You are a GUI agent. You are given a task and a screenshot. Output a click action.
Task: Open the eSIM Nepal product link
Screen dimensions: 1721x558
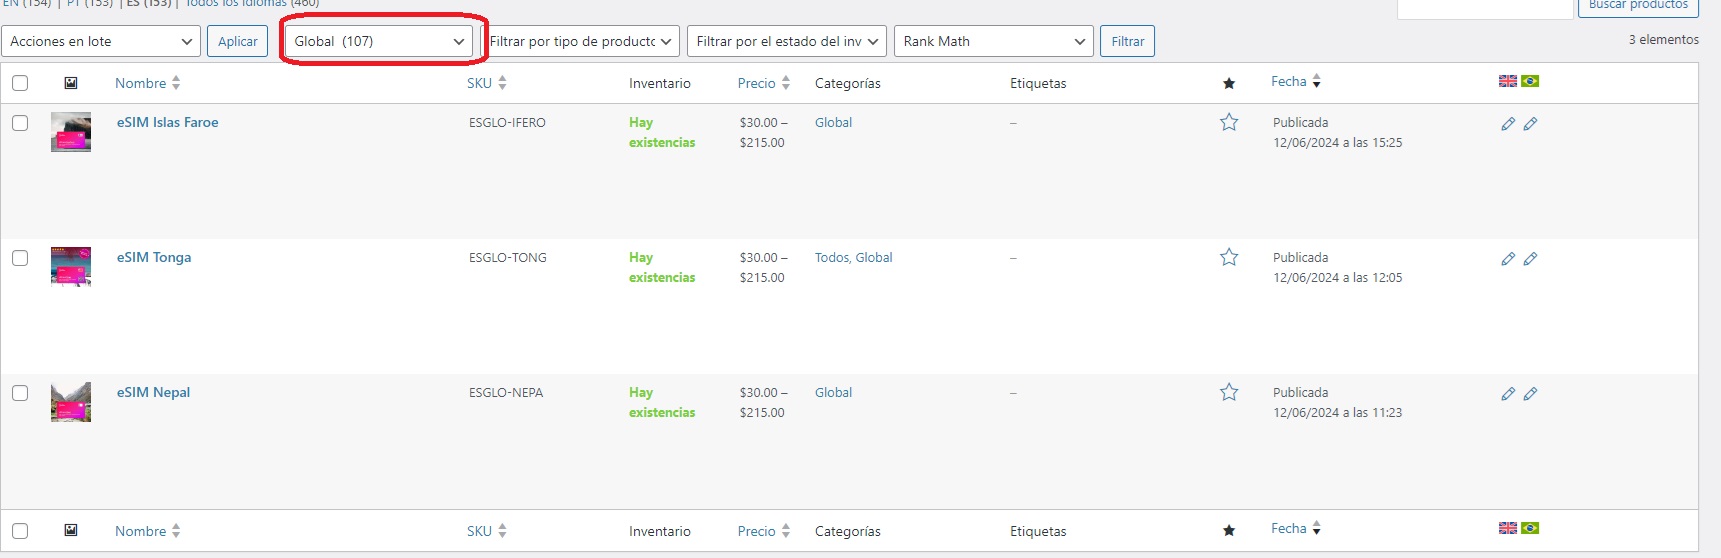tap(153, 392)
